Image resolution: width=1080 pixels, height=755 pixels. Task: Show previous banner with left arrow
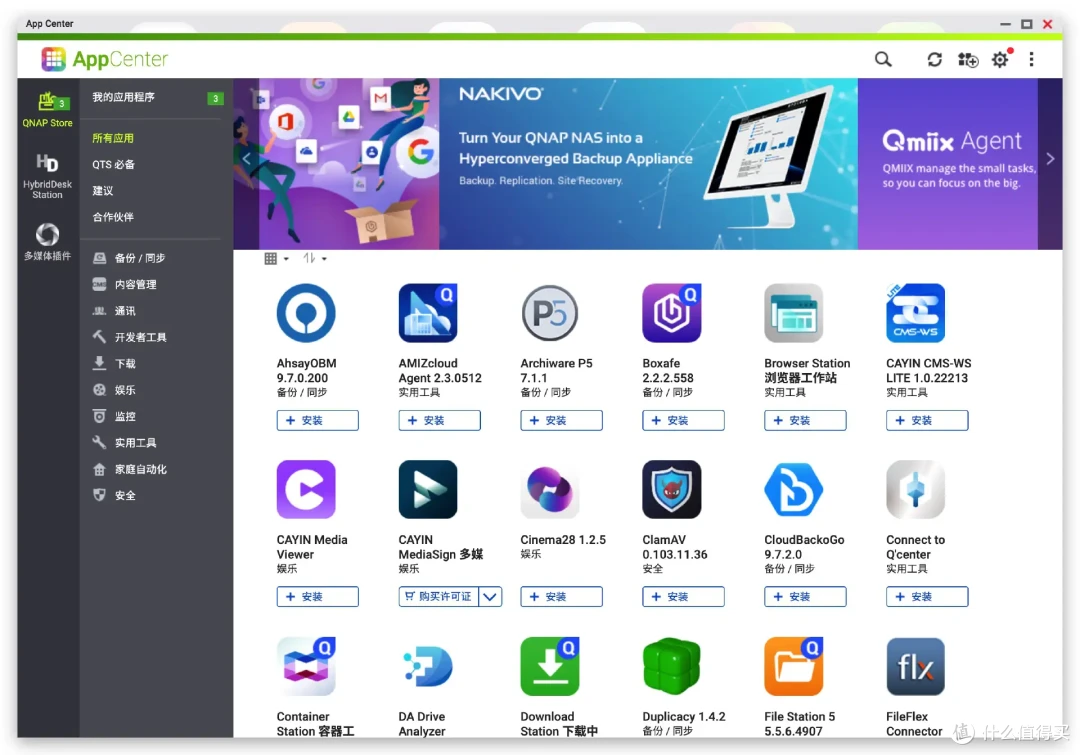click(247, 158)
